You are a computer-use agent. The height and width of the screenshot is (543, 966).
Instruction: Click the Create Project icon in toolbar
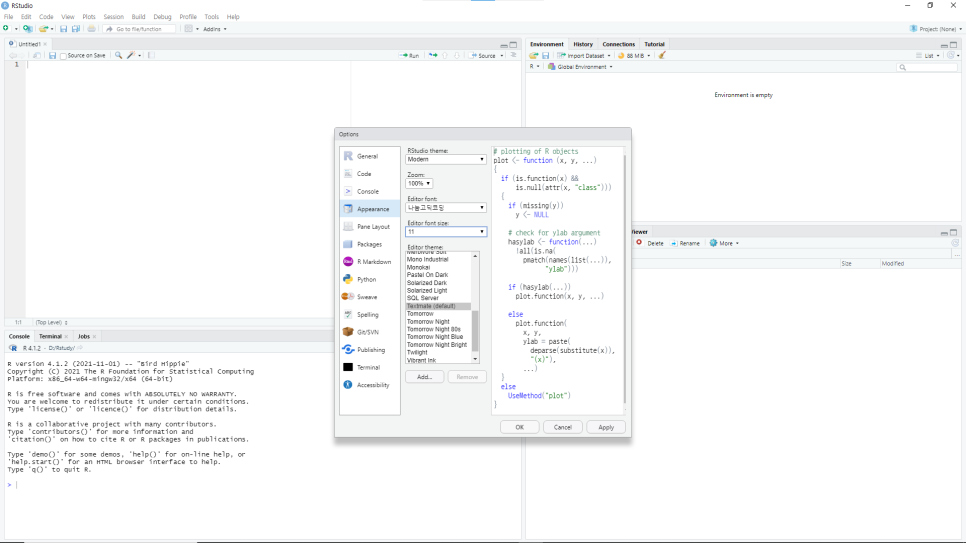(28, 29)
